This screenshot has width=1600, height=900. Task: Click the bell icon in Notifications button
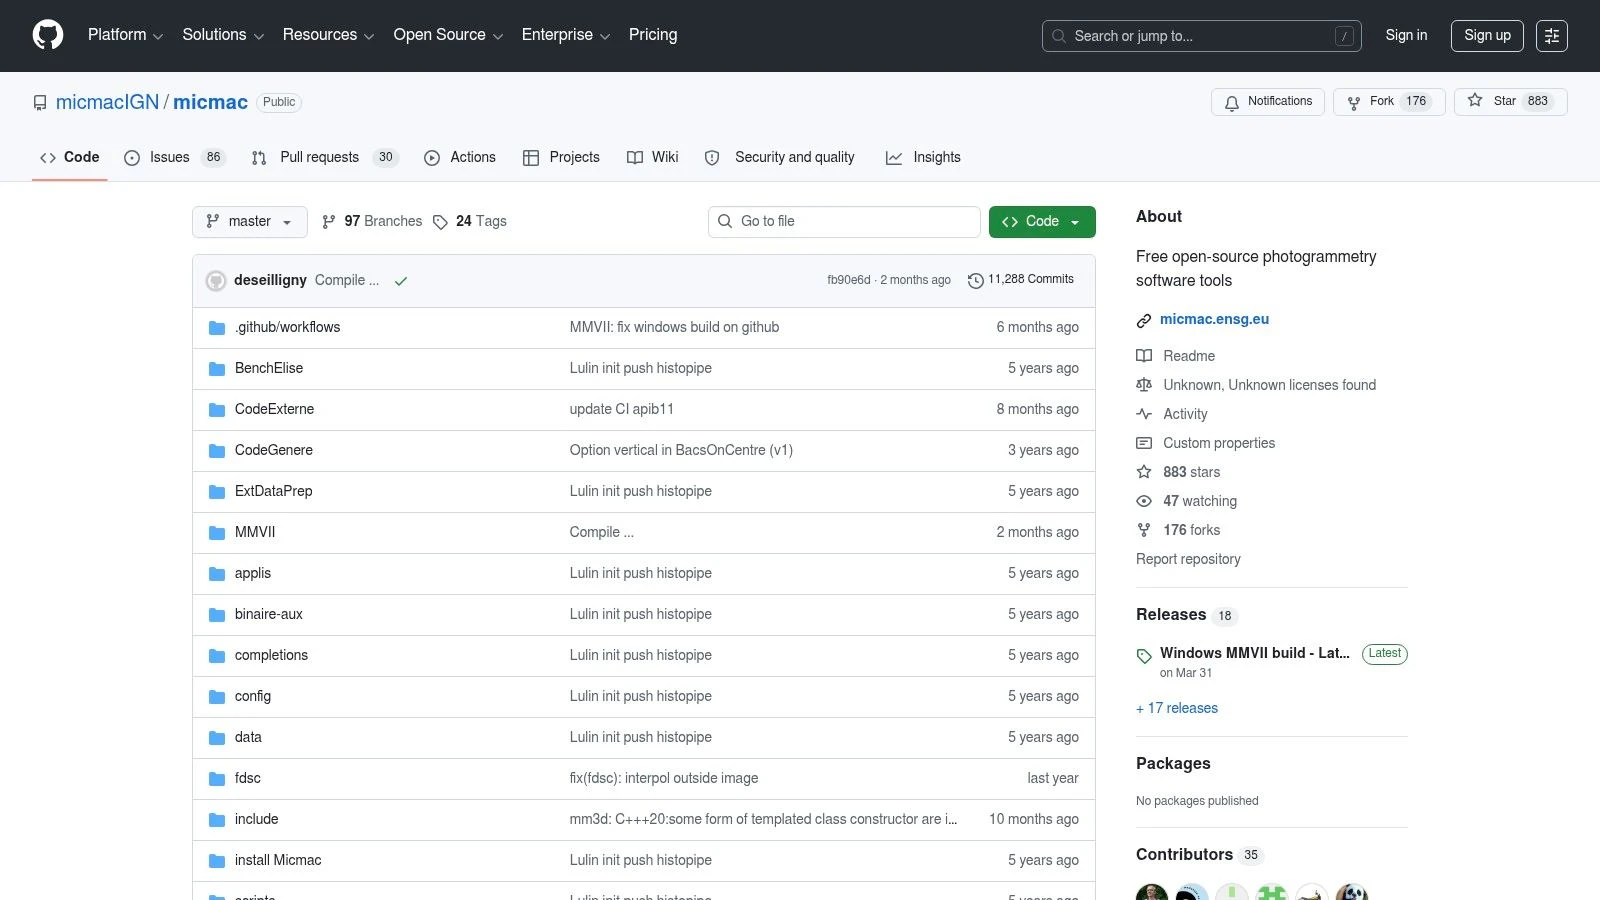(1232, 102)
